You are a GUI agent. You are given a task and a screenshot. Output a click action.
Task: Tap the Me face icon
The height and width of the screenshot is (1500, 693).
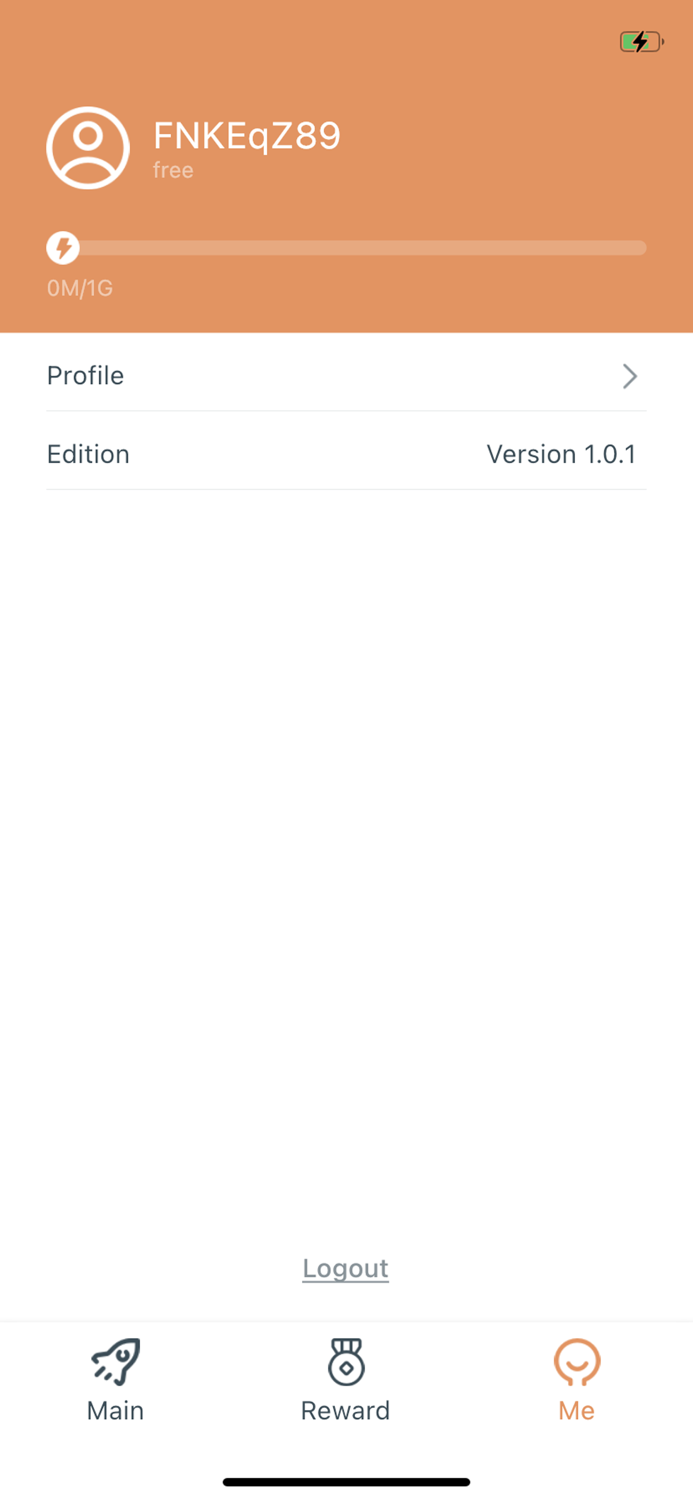[577, 1362]
